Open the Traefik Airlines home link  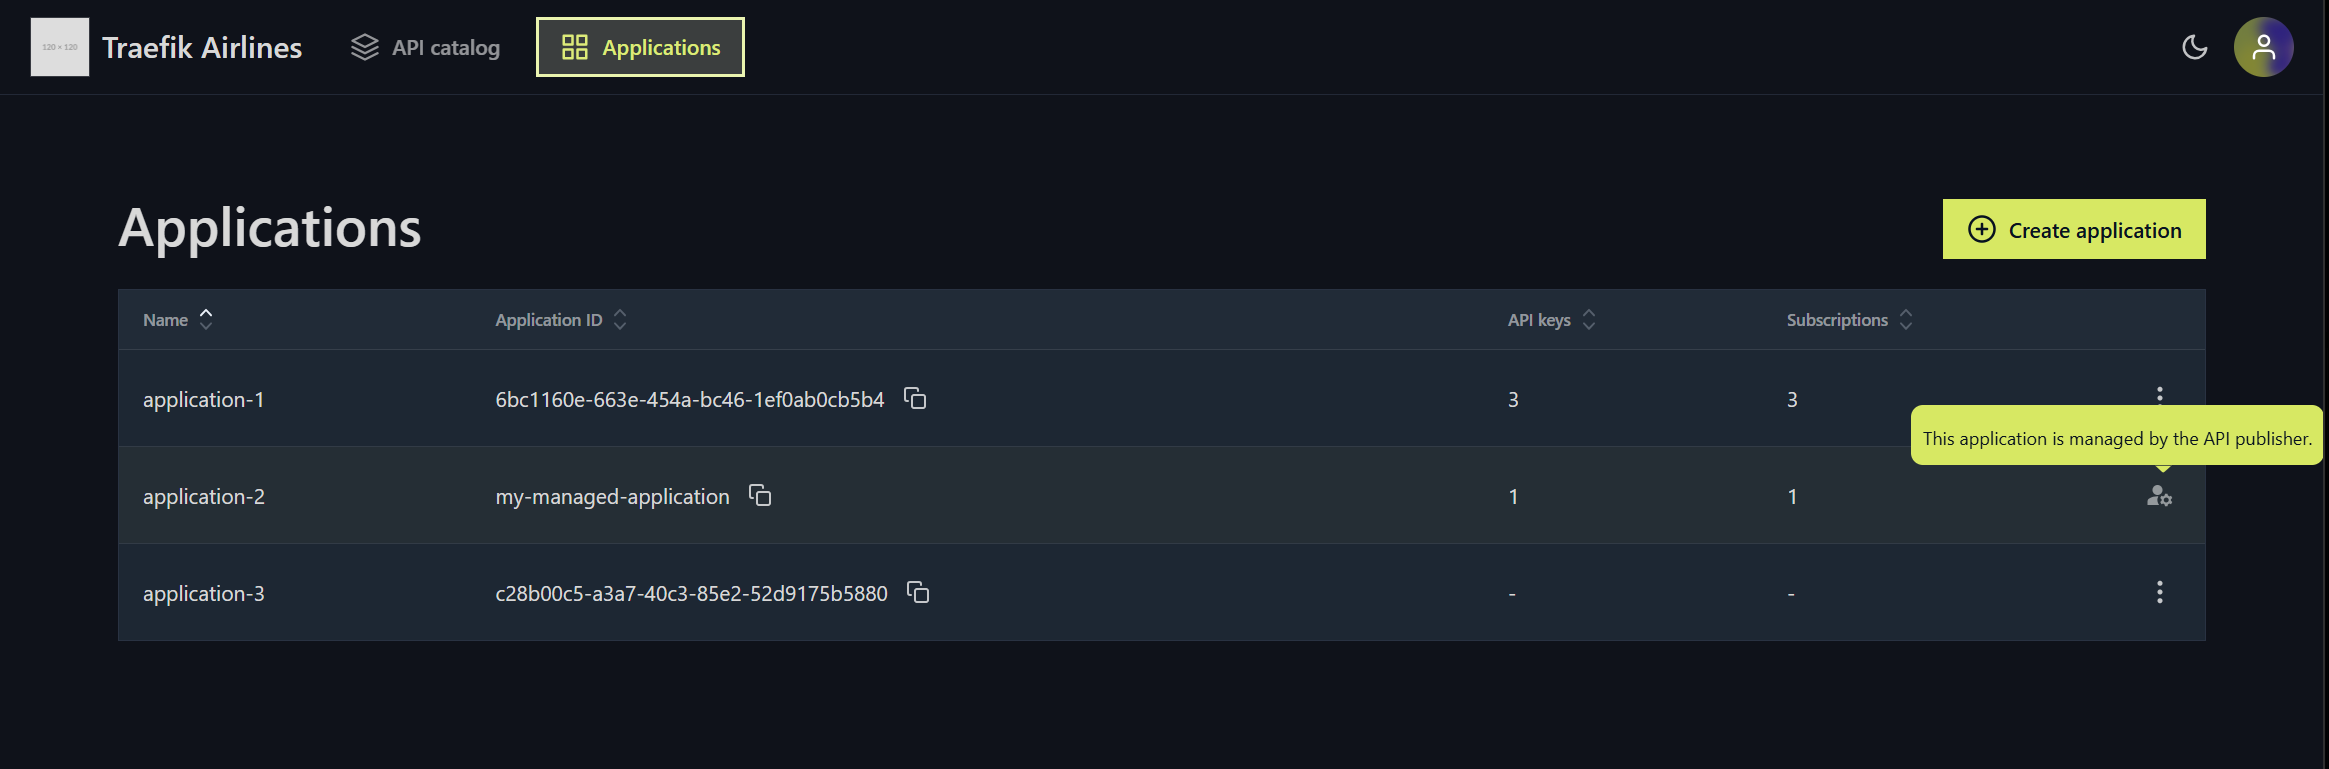point(202,47)
